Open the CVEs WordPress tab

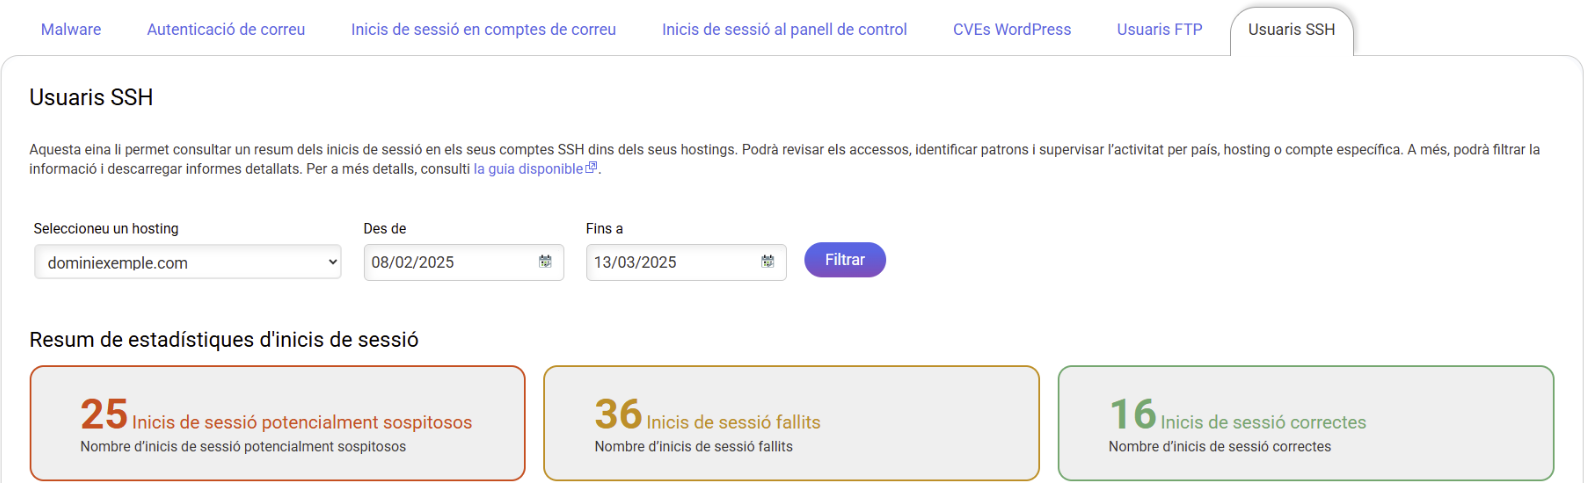[x=1012, y=29]
